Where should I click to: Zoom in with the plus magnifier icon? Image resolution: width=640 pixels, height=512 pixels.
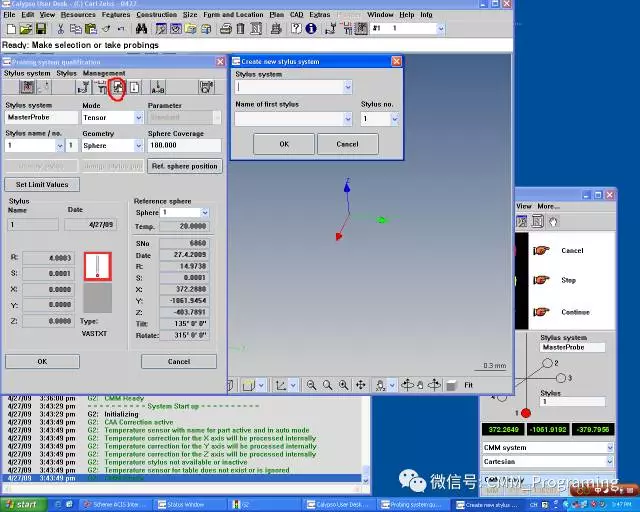[x=344, y=385]
